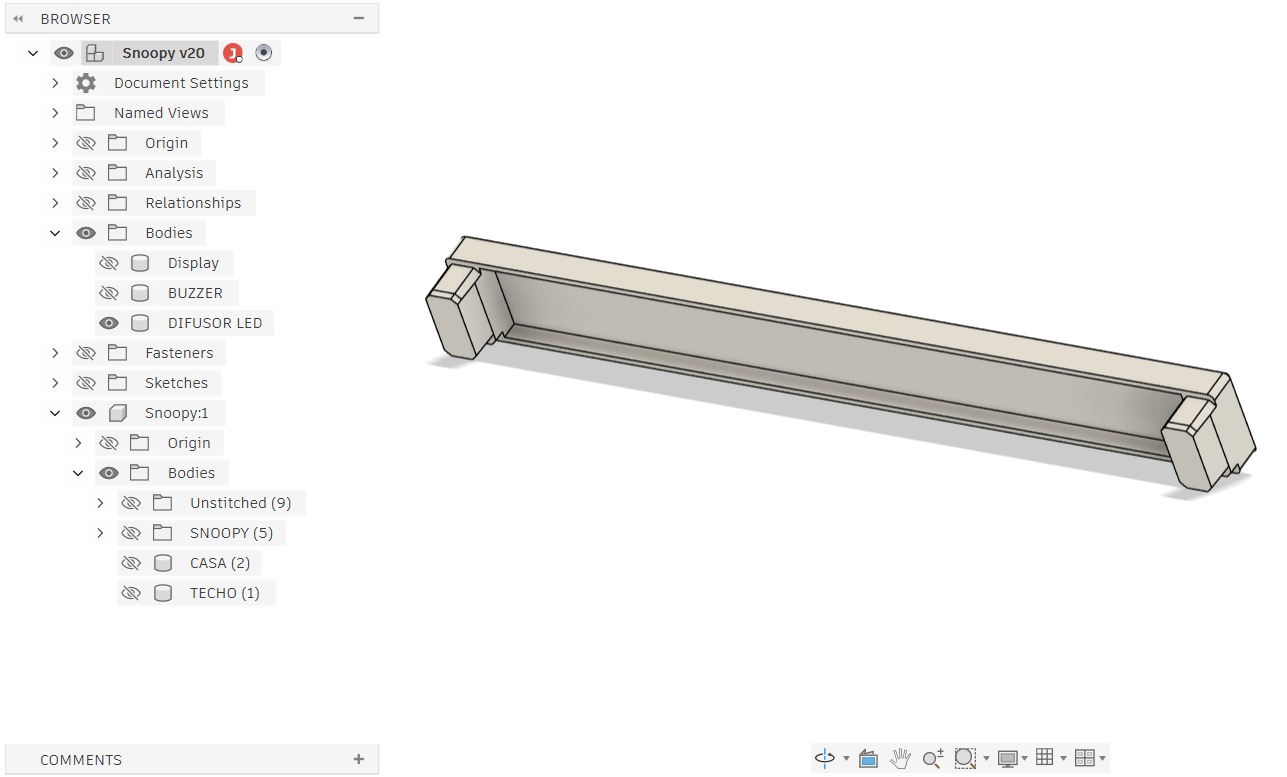This screenshot has height=777, width=1287.
Task: Collapse the Browser panel with minus button
Action: (359, 18)
